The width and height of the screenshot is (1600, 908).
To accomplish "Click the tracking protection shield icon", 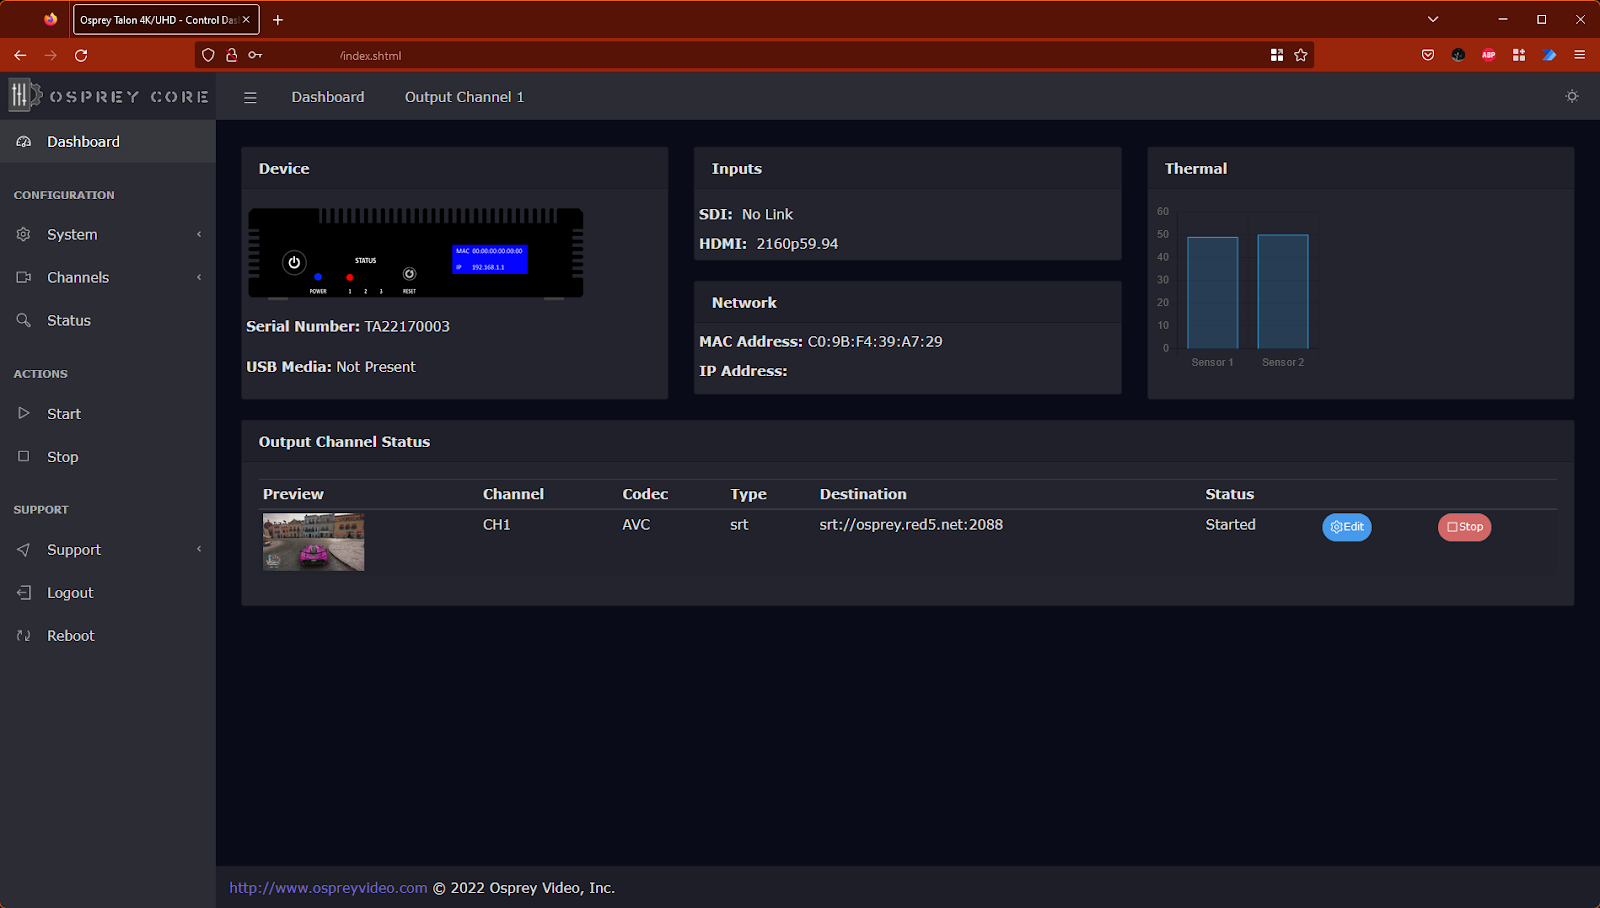I will (208, 55).
